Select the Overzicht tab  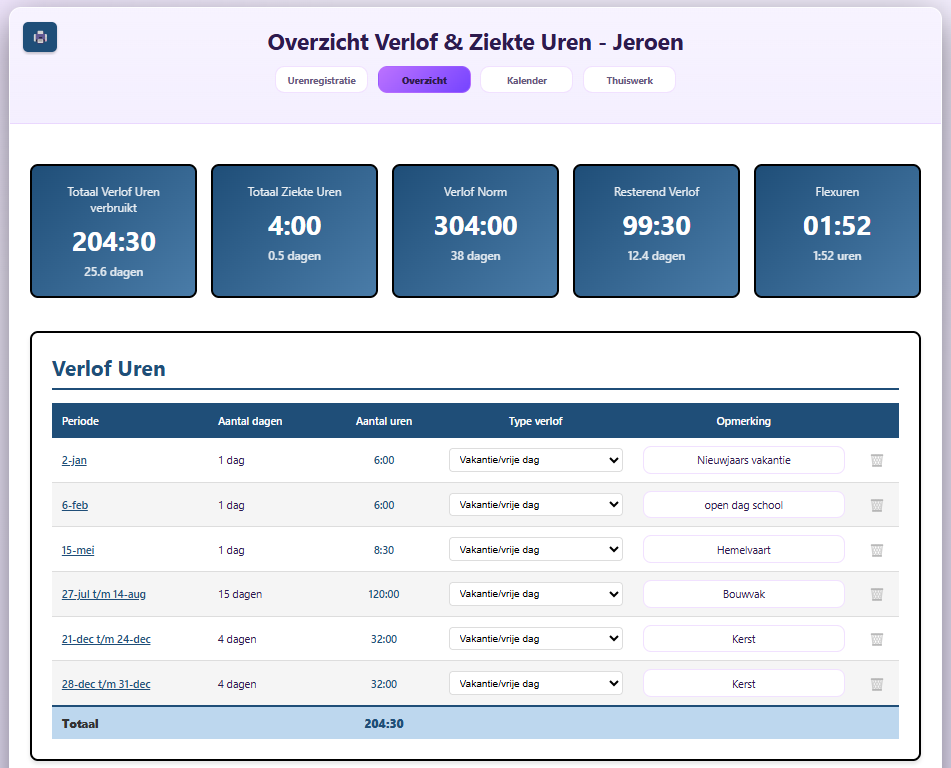point(424,80)
